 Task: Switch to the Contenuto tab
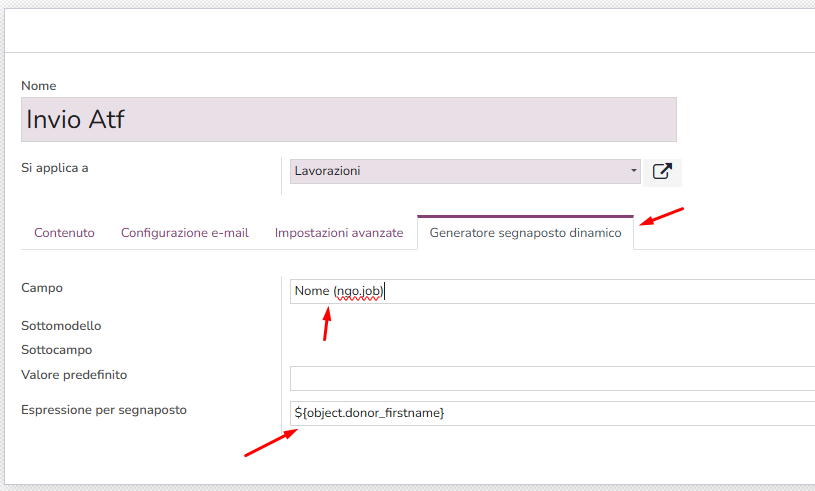pos(64,233)
